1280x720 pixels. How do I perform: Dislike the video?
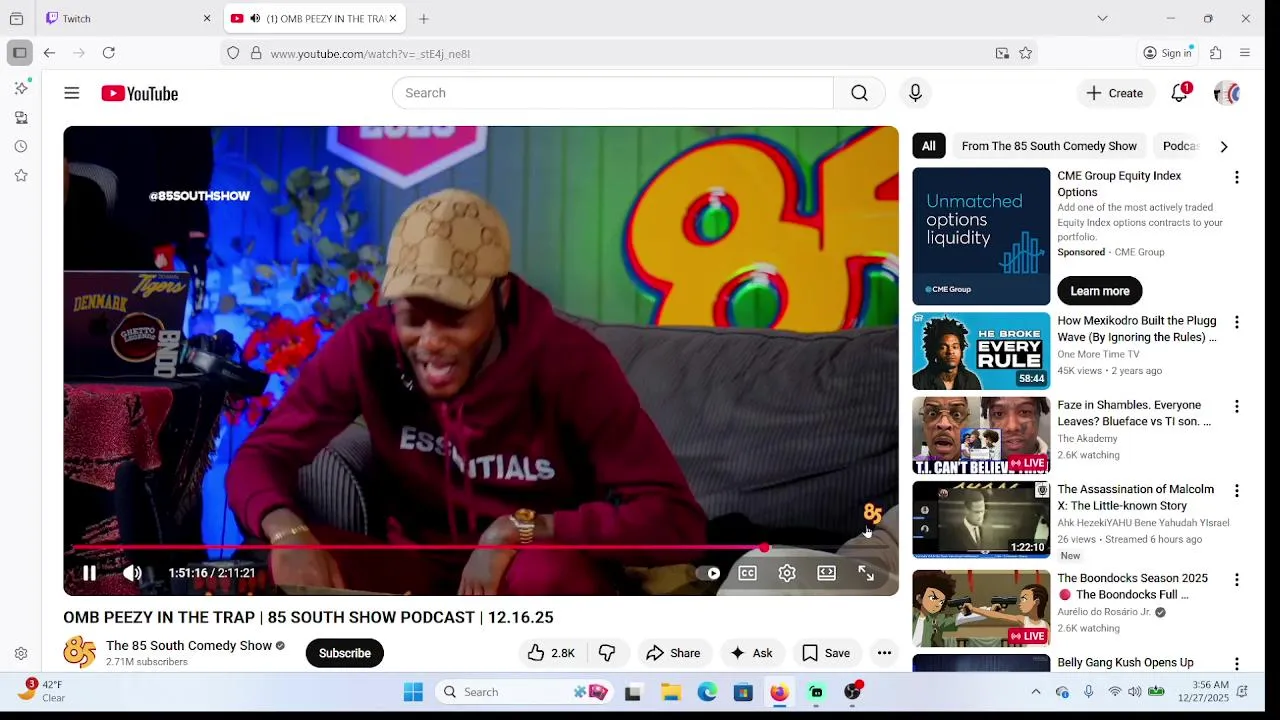tap(607, 653)
